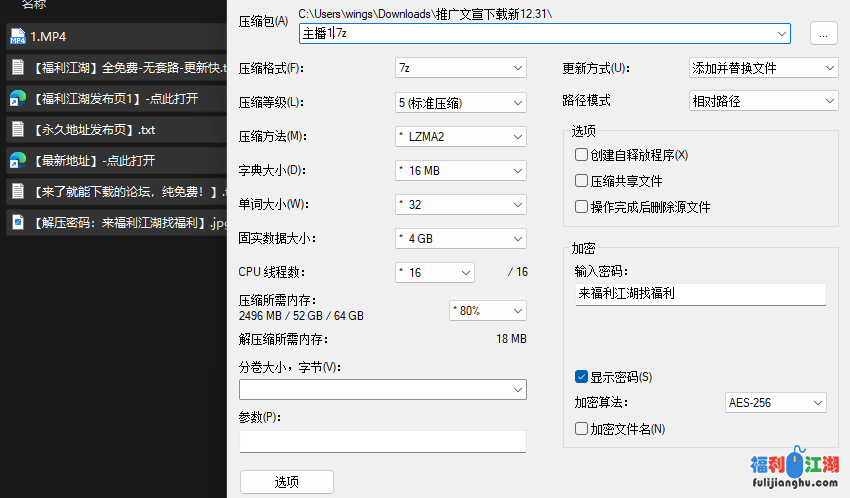This screenshot has width=850, height=498.
Task: Click the 输入密码 password field
Action: tap(700, 294)
